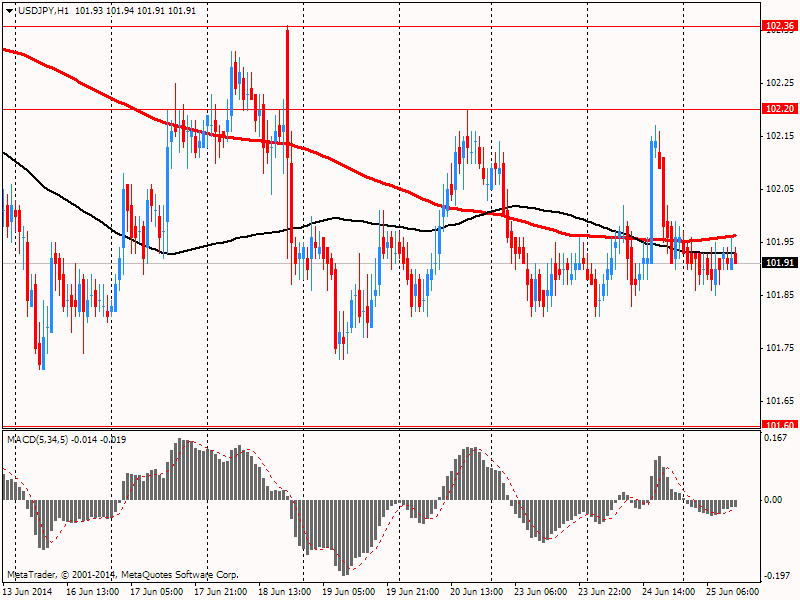Click the MACD 0.00 level scale label
This screenshot has height=600, width=800.
(773, 499)
